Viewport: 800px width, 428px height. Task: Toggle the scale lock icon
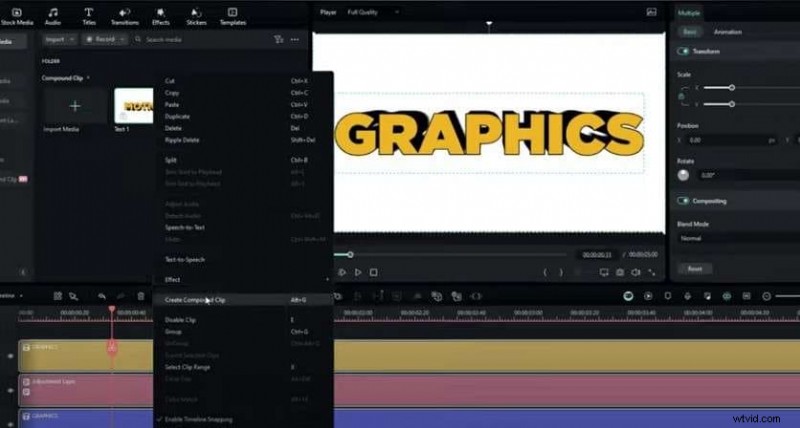tap(681, 96)
